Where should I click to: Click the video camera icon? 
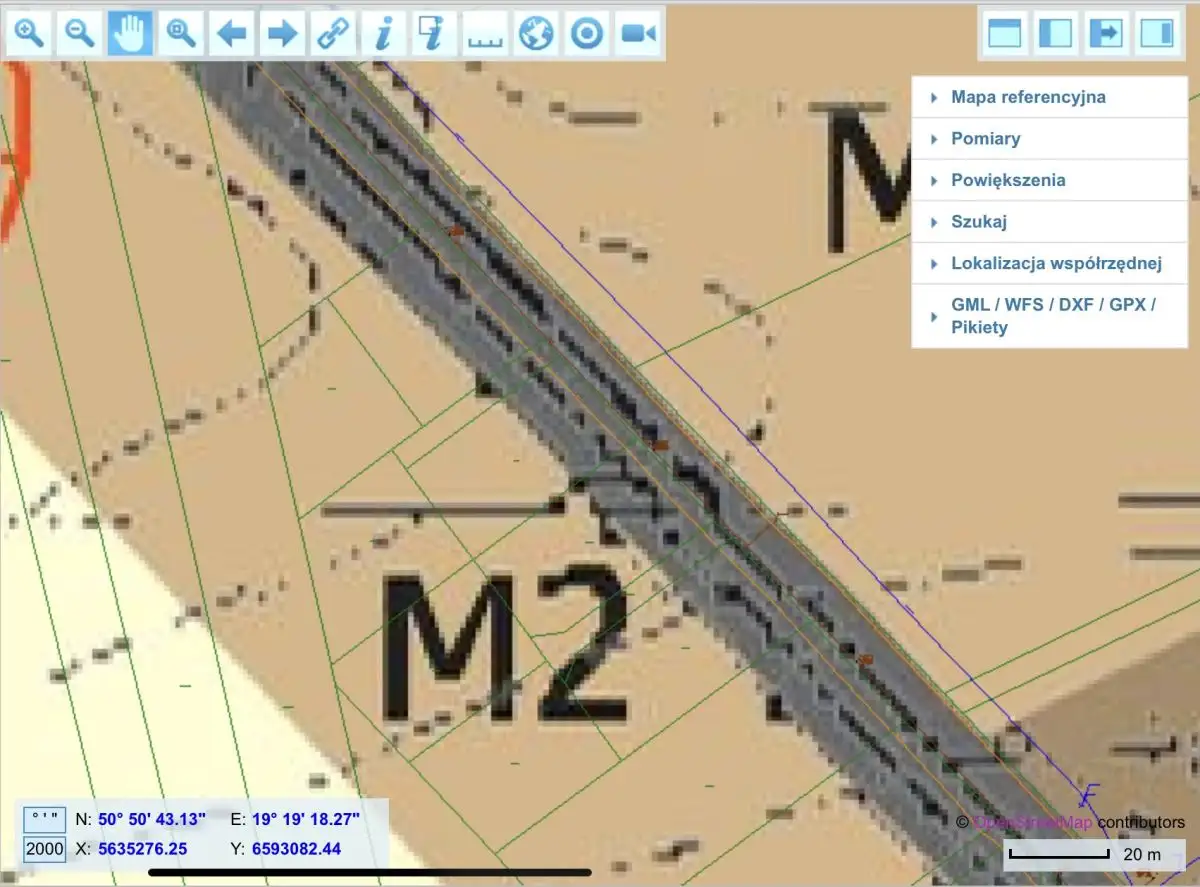tap(637, 34)
